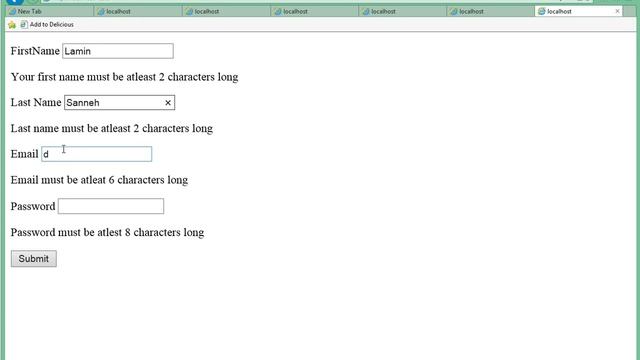Click the "Email" label text

tap(24, 154)
